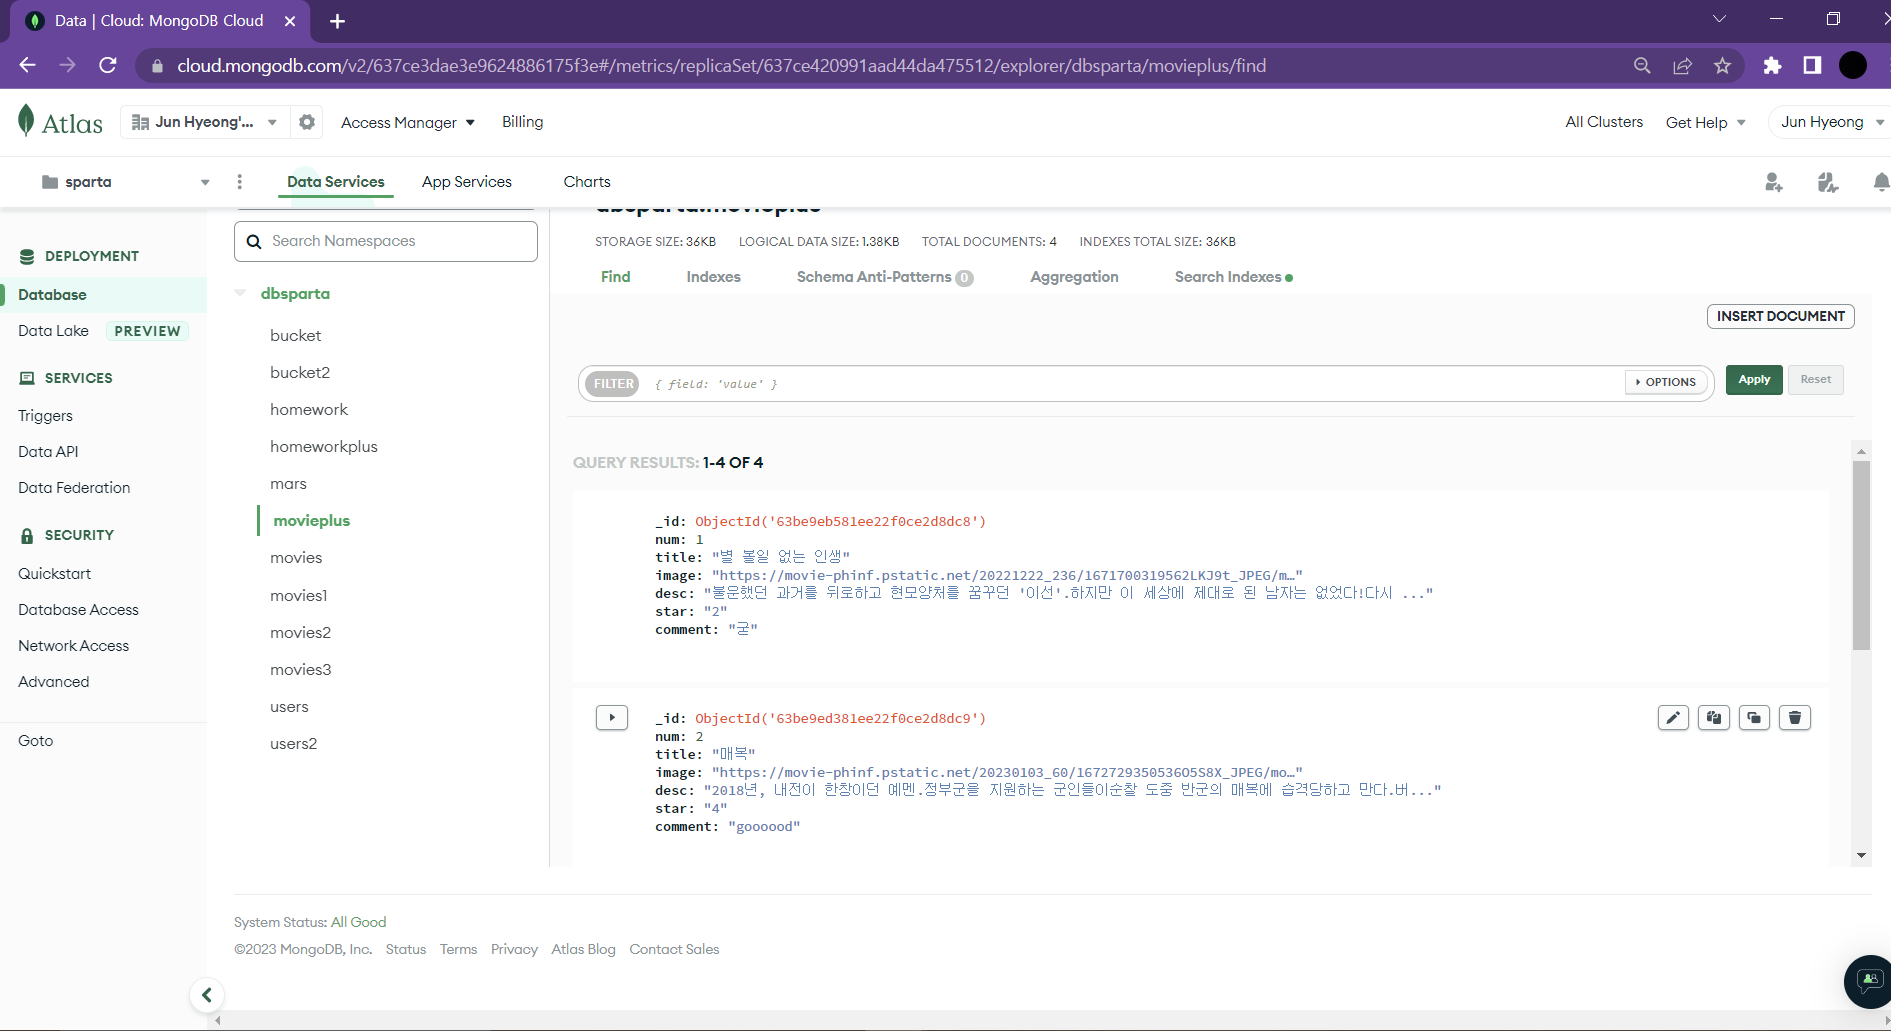Open the browser tab search chevron
The height and width of the screenshot is (1031, 1891).
[1719, 19]
